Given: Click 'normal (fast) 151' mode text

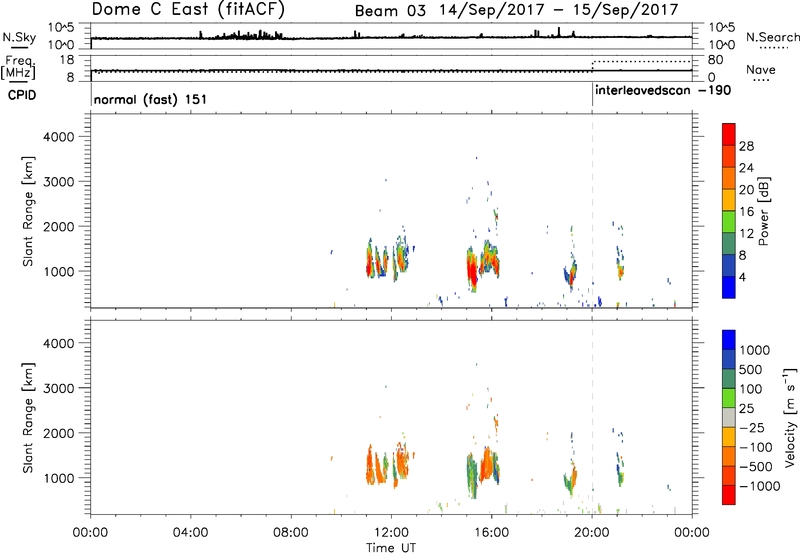Looking at the screenshot, I should (151, 99).
